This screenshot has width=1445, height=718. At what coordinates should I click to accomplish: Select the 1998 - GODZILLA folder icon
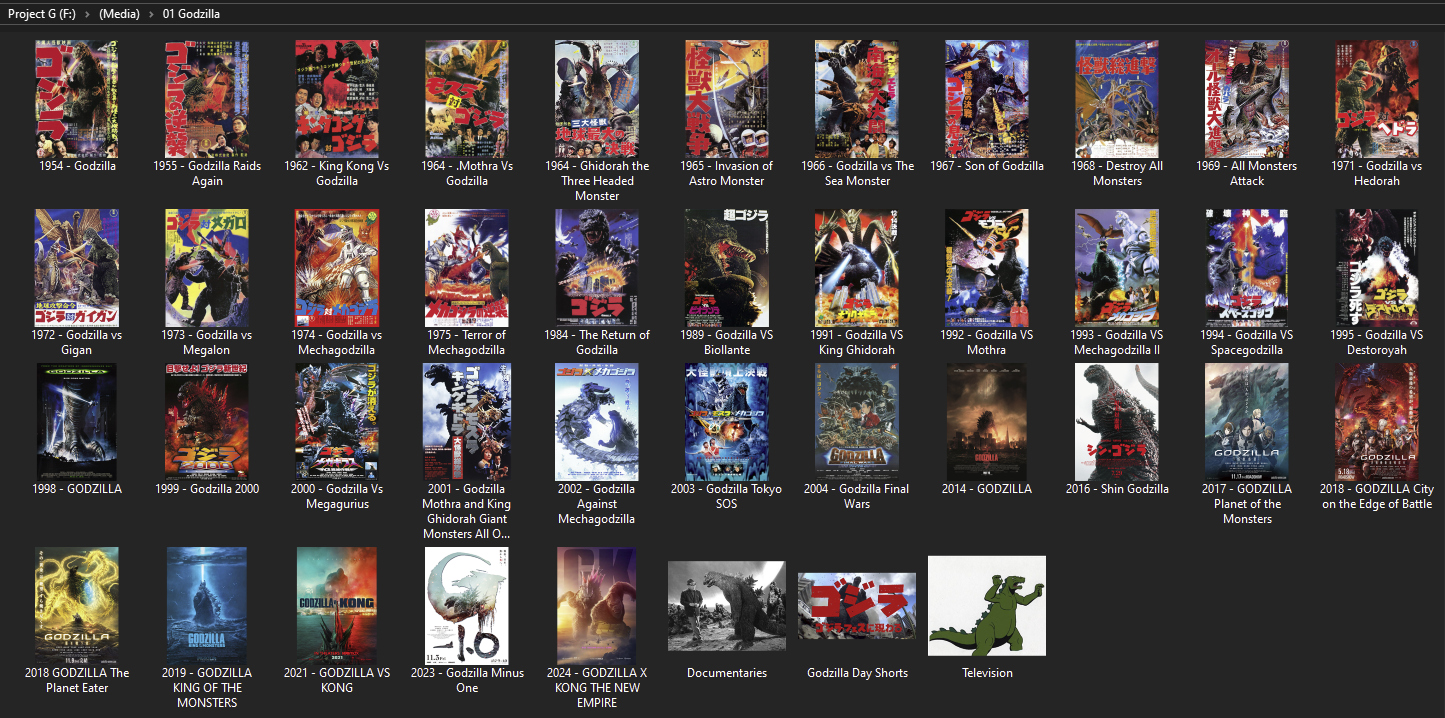pyautogui.click(x=77, y=421)
